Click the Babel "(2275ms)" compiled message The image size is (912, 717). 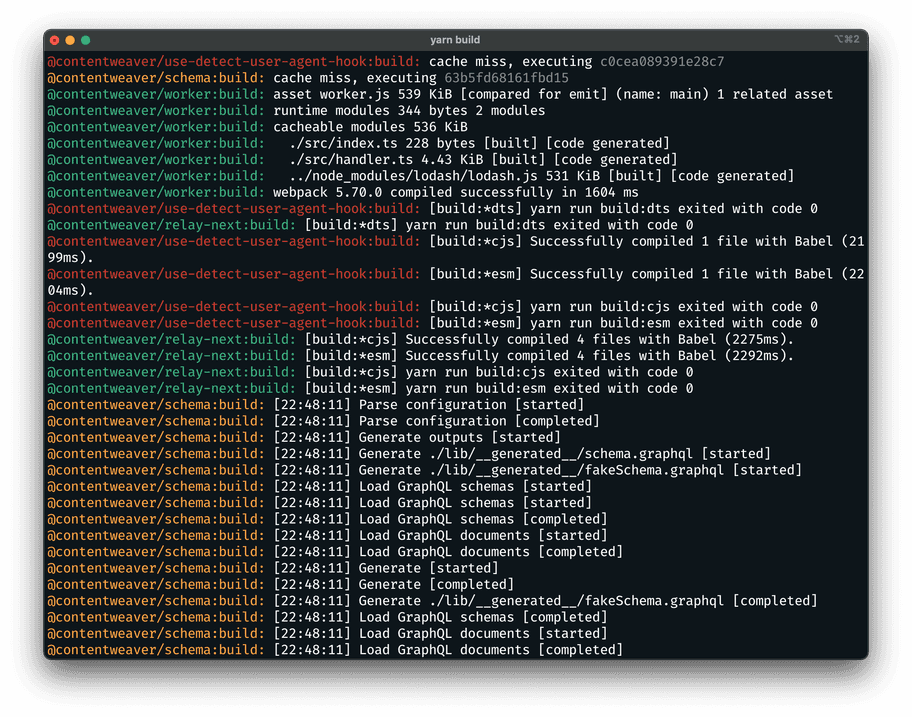600,339
